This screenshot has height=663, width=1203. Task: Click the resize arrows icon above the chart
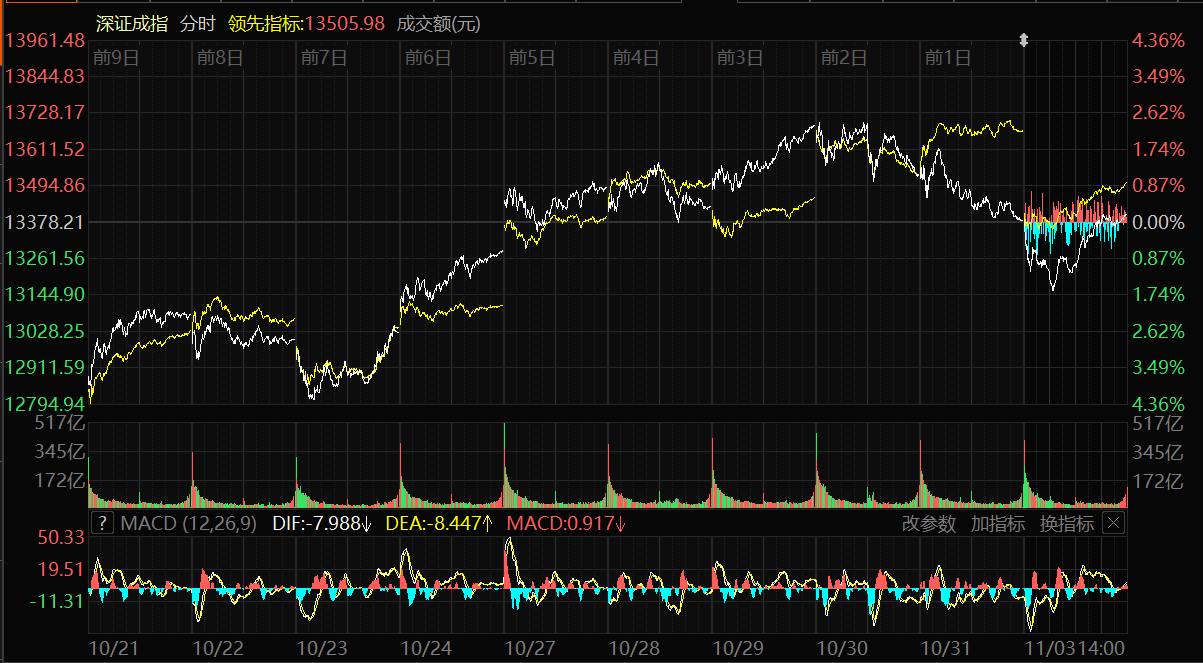[x=1023, y=40]
